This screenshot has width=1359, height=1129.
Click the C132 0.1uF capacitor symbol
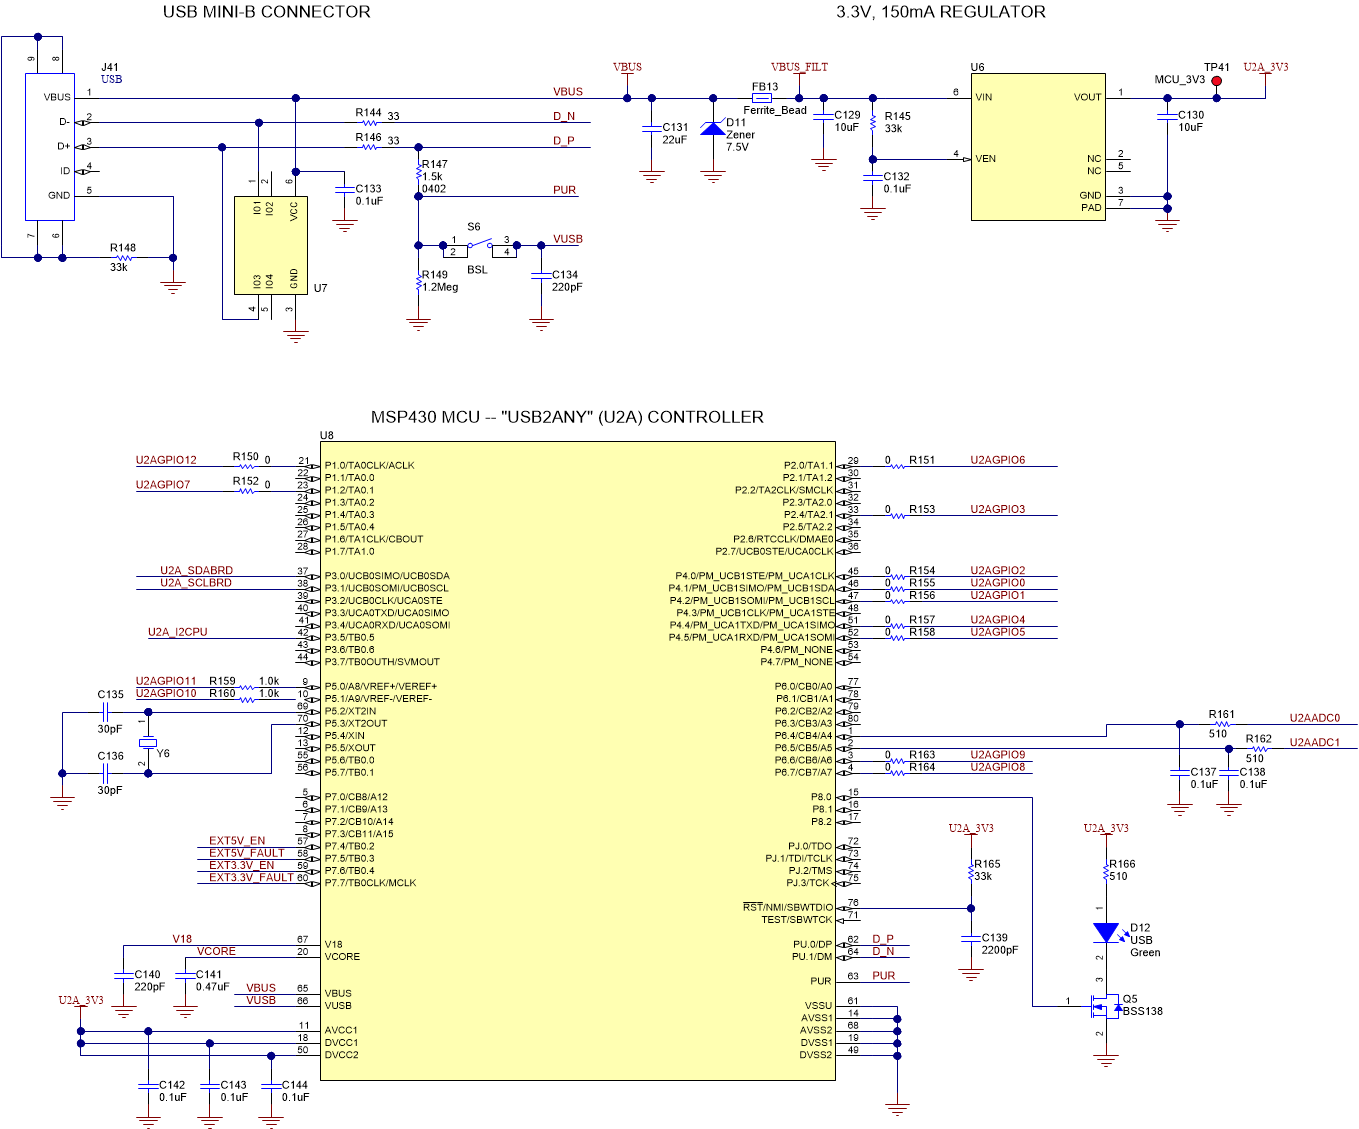(872, 178)
